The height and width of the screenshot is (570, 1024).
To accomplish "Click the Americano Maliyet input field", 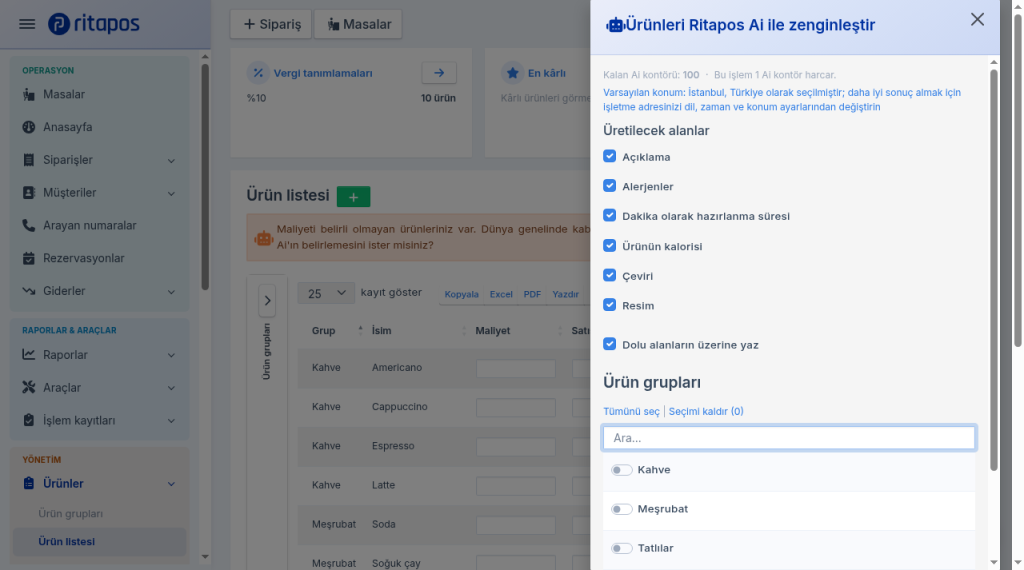I will pyautogui.click(x=516, y=368).
